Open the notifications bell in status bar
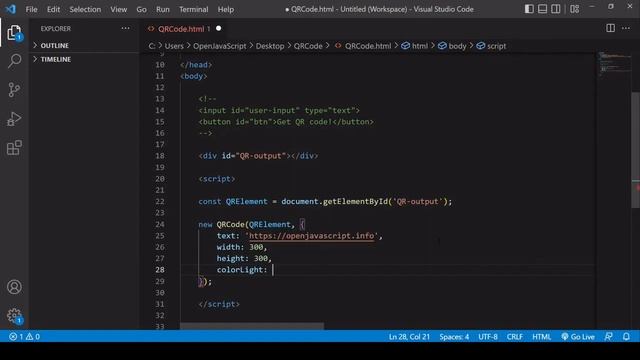The height and width of the screenshot is (360, 640). (626, 337)
